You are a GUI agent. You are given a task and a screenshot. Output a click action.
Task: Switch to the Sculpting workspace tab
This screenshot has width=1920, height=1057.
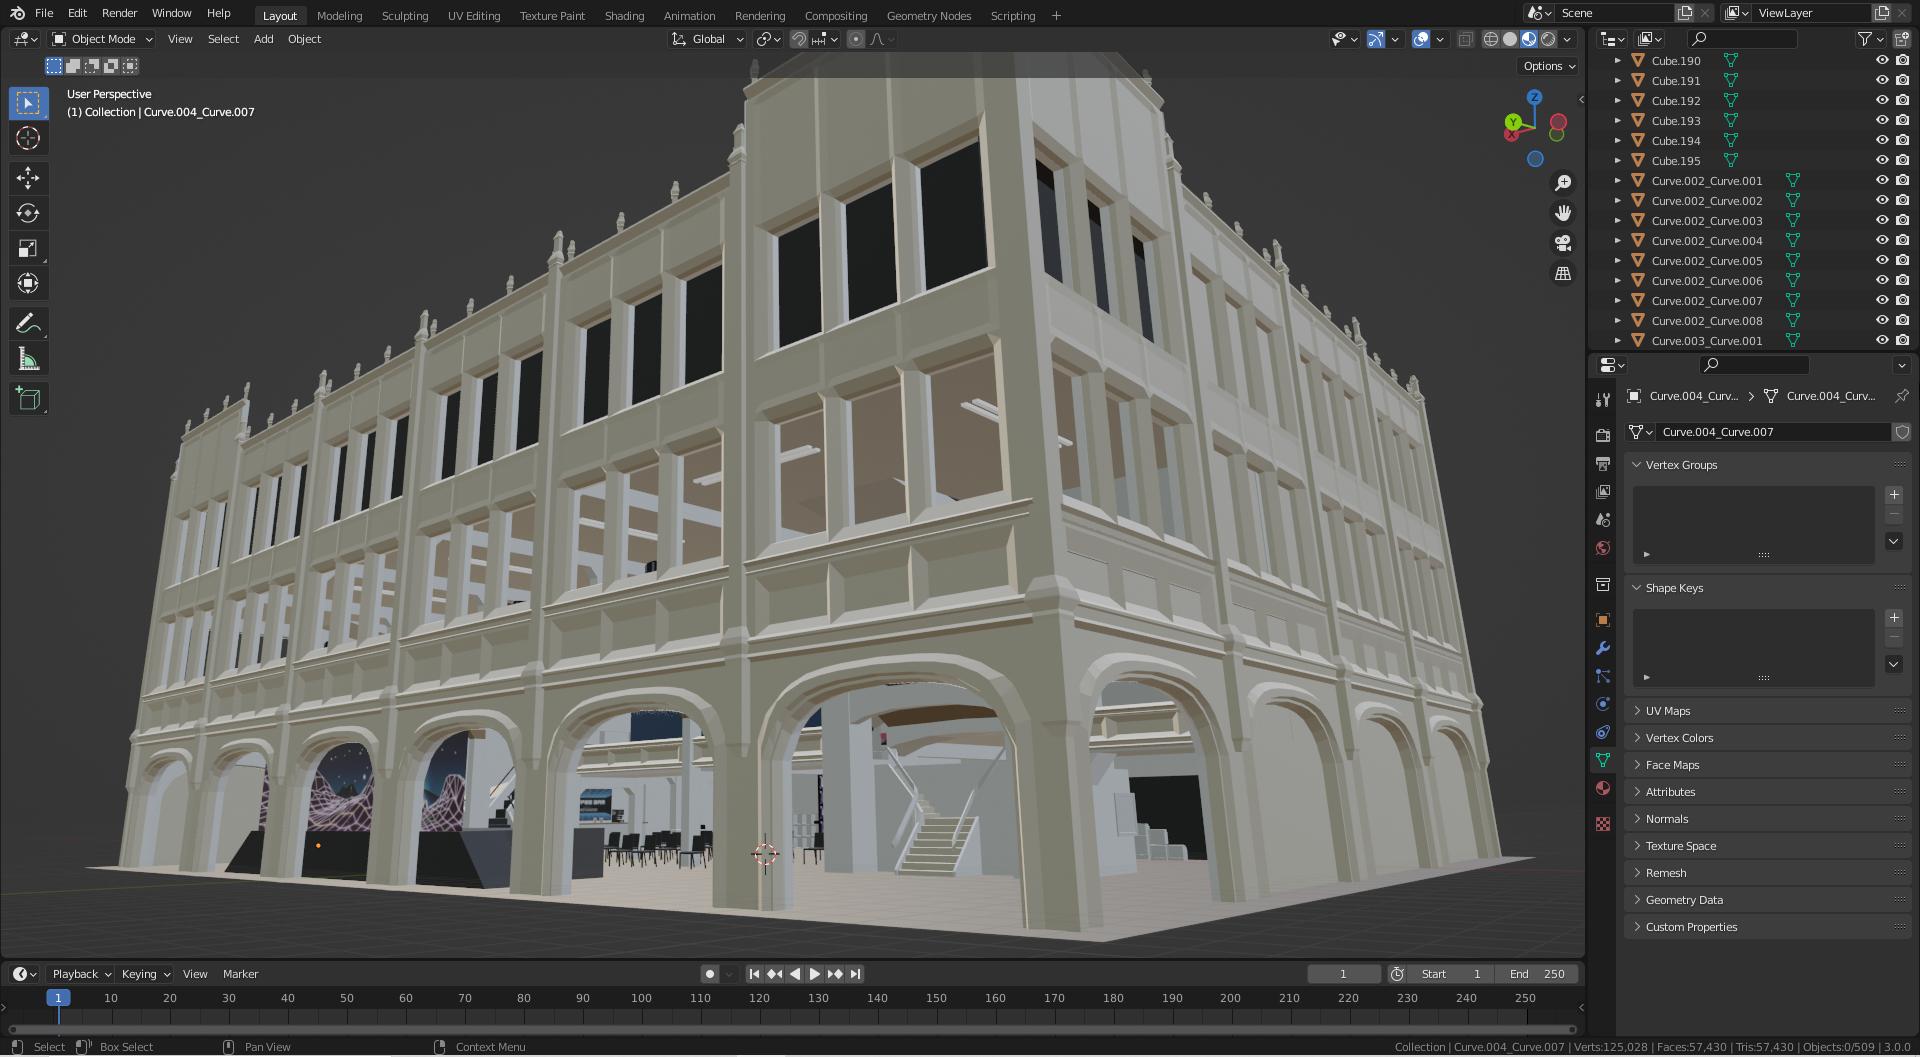coord(404,15)
